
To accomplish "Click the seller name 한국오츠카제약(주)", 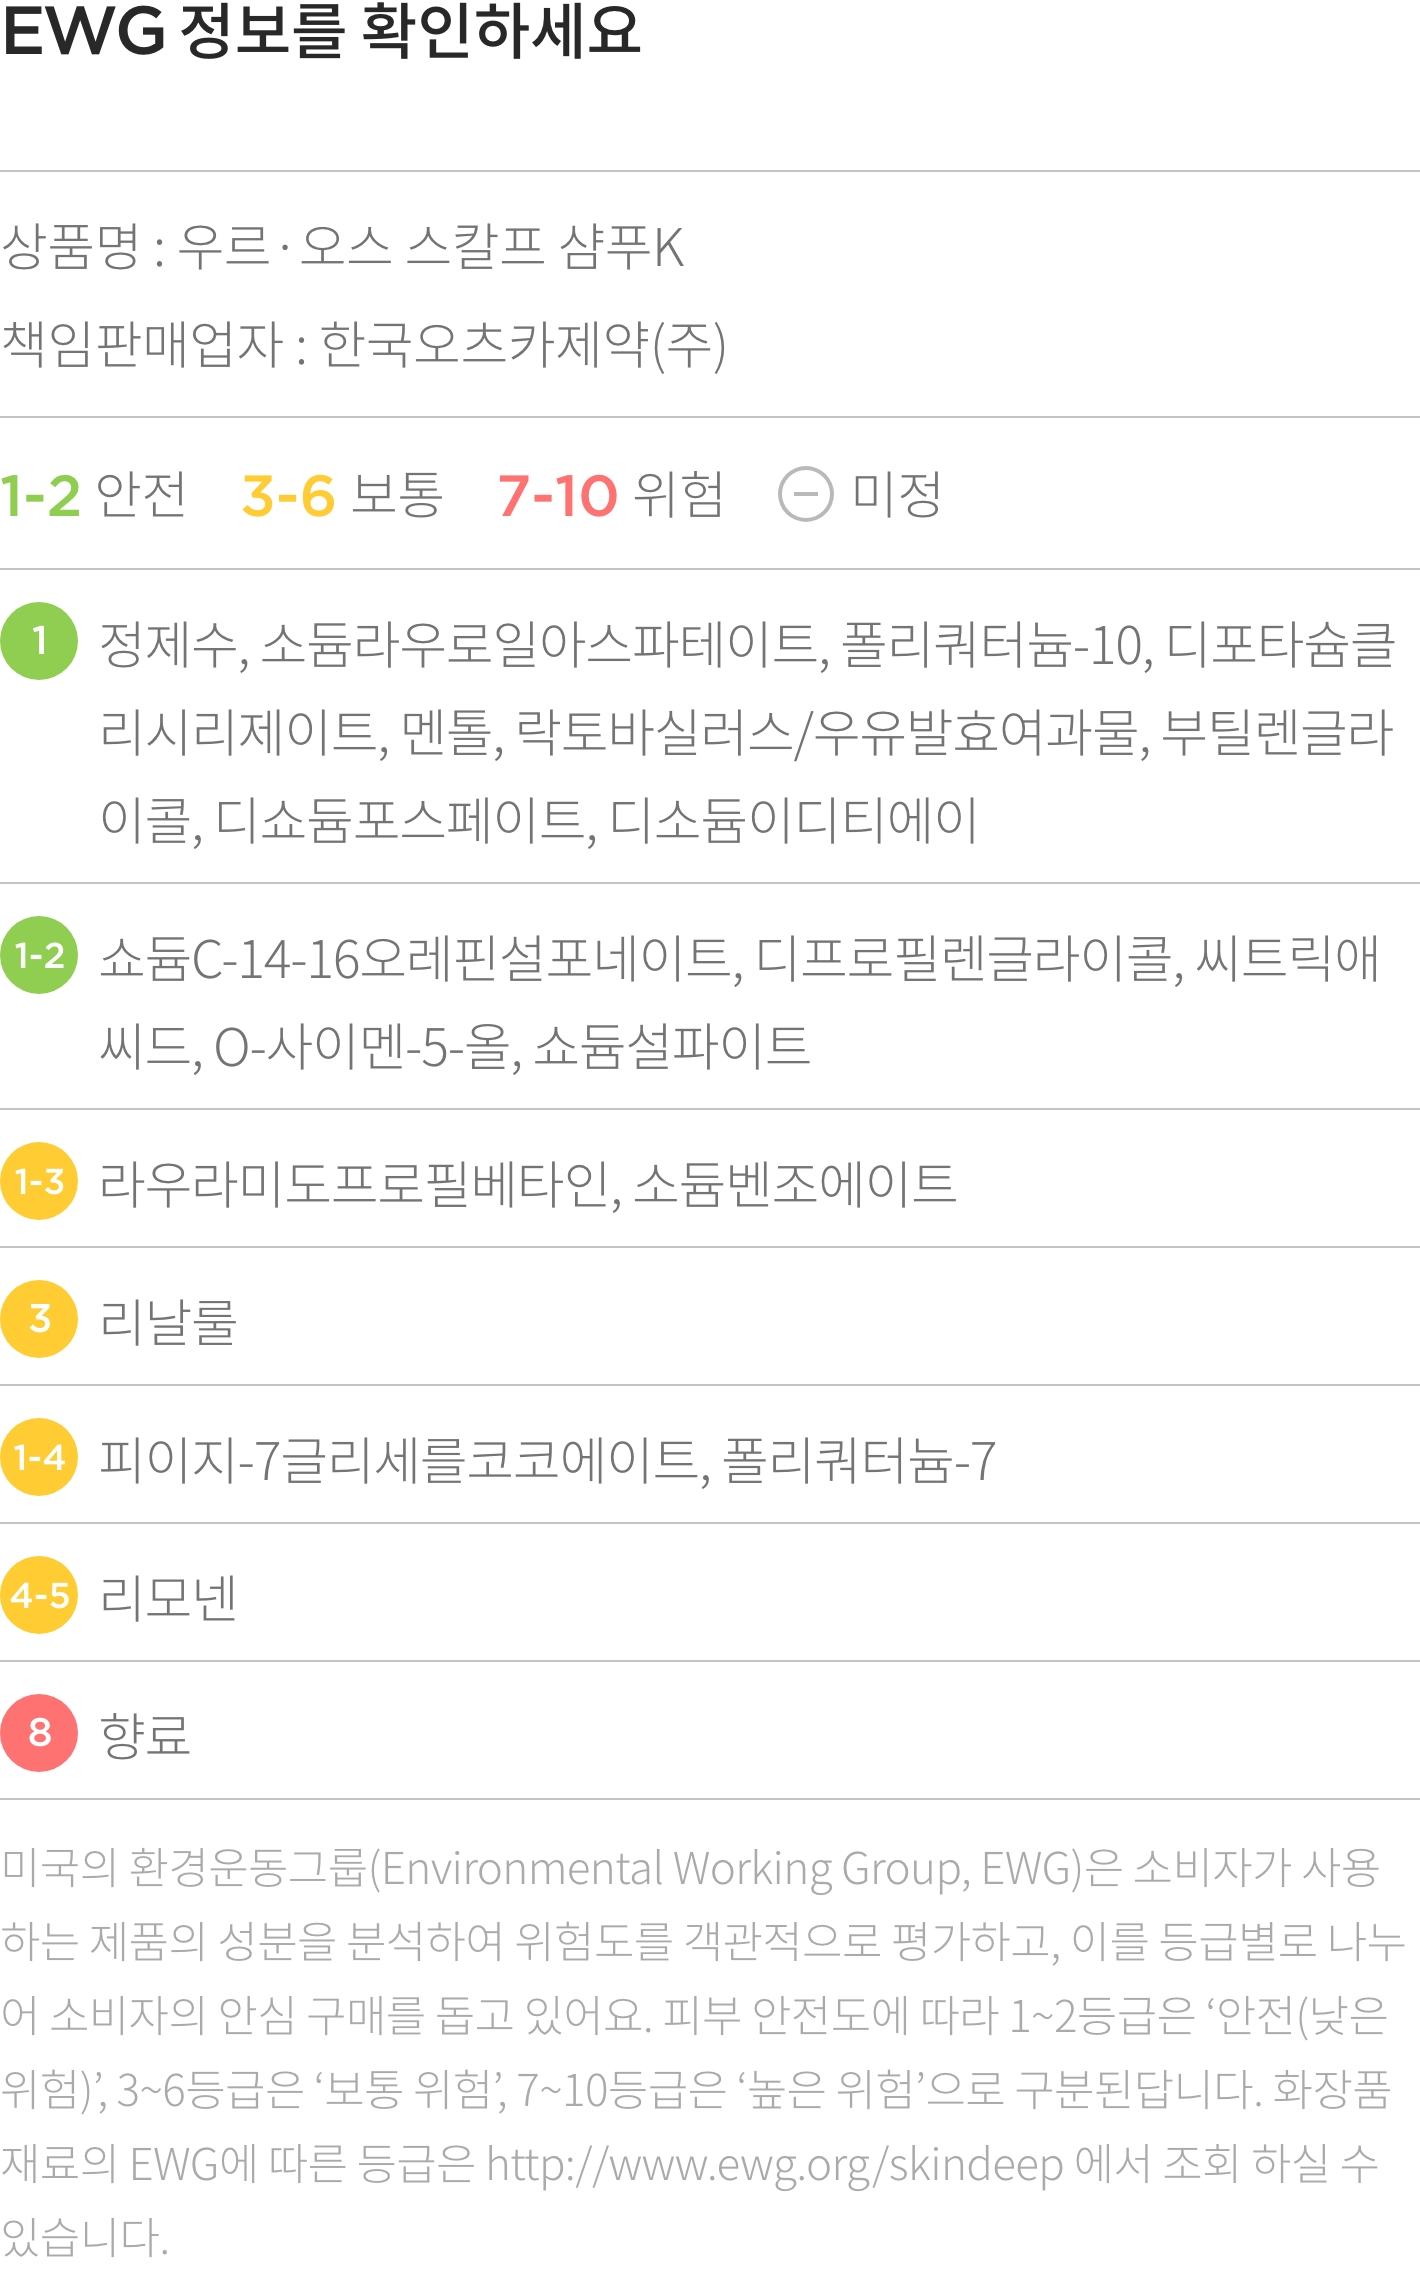I will click(522, 345).
